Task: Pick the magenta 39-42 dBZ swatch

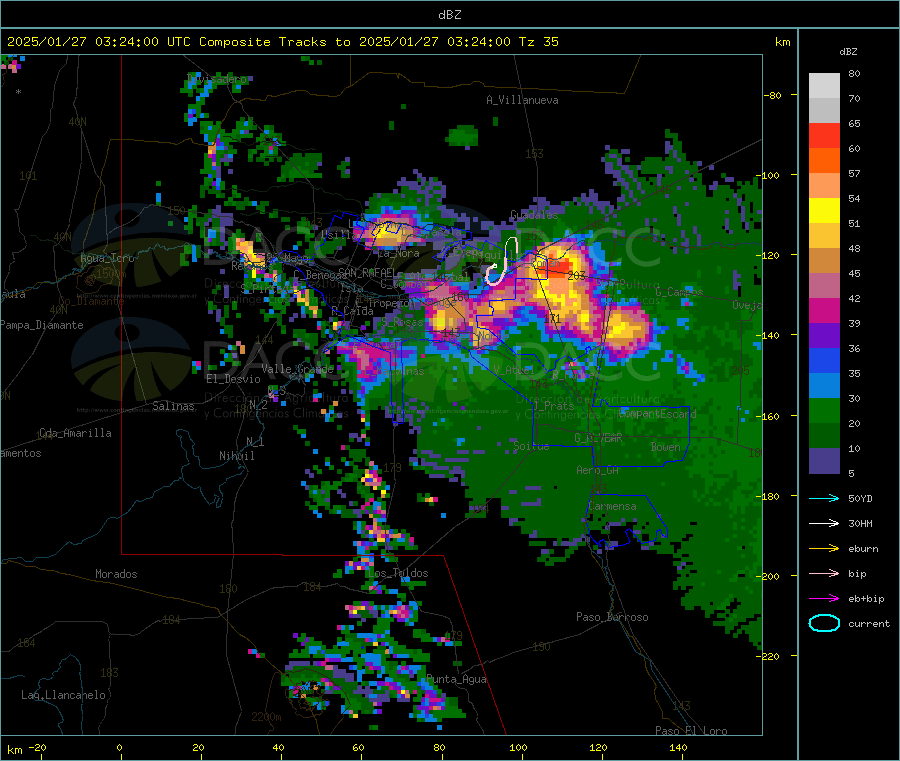Action: tap(824, 310)
